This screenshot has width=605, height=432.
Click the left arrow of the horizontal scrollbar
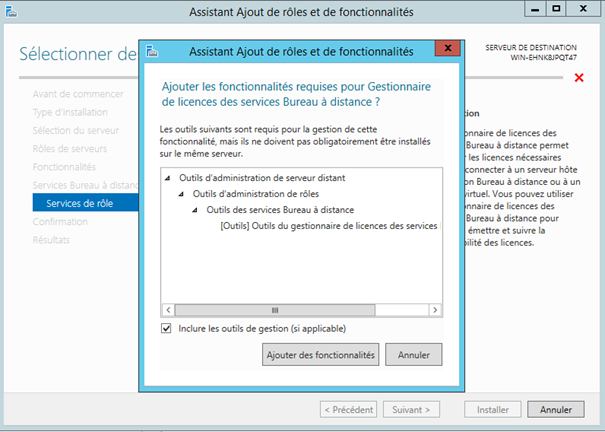click(168, 311)
